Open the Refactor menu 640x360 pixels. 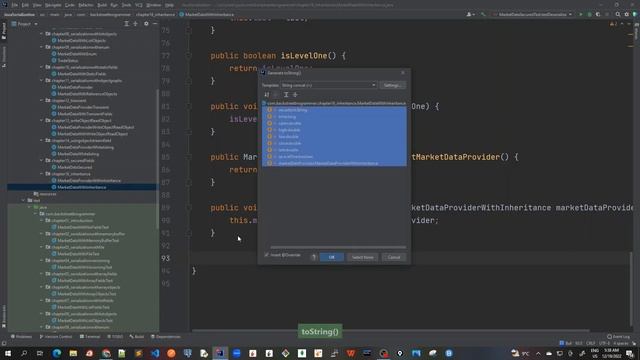tap(86, 5)
